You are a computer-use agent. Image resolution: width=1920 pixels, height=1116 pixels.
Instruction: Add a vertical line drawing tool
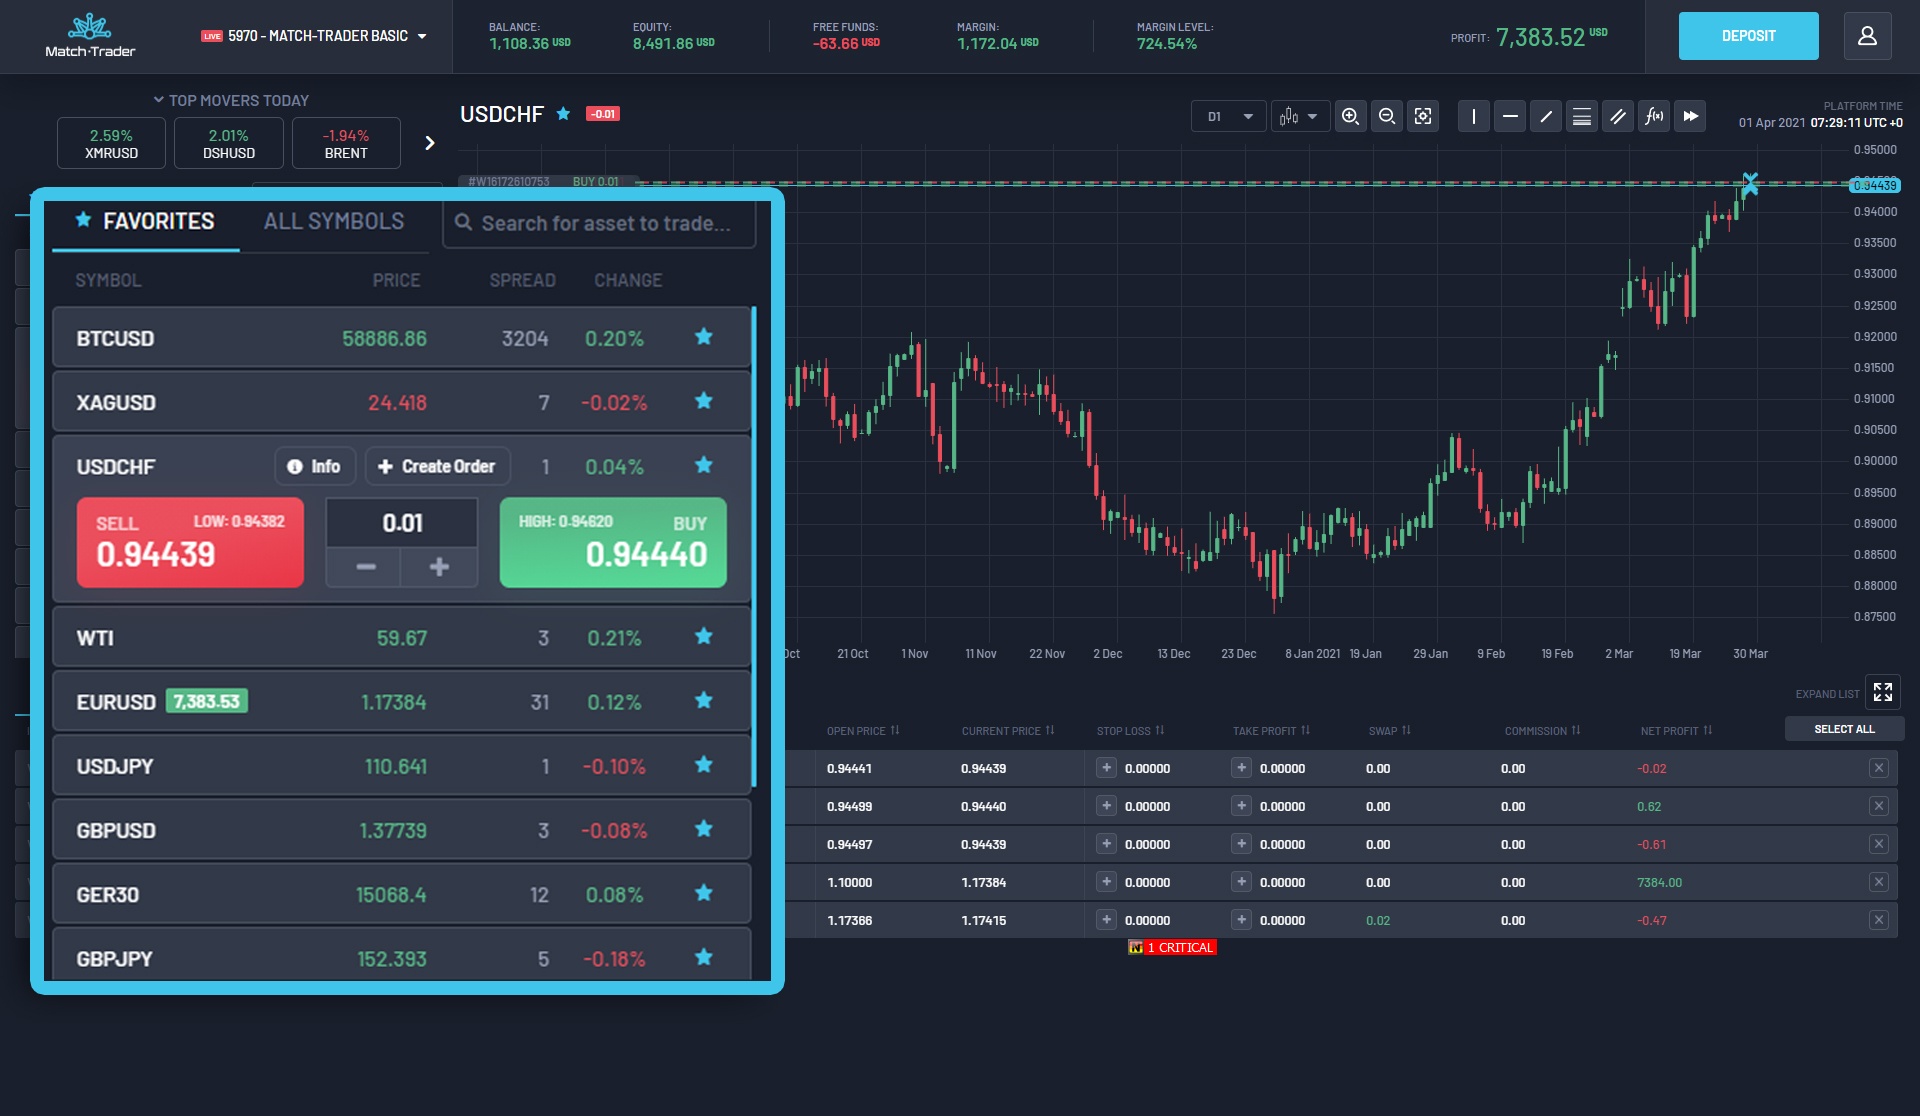1473,116
